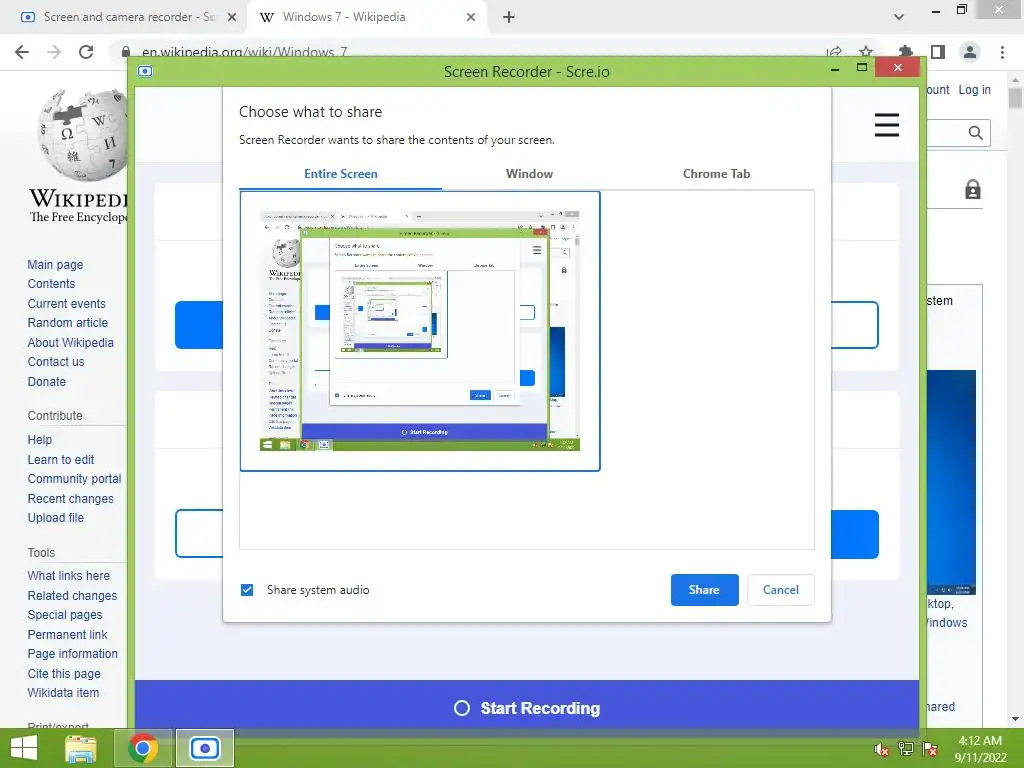The width and height of the screenshot is (1024, 768).
Task: Share this page icon in Chrome
Action: point(834,52)
